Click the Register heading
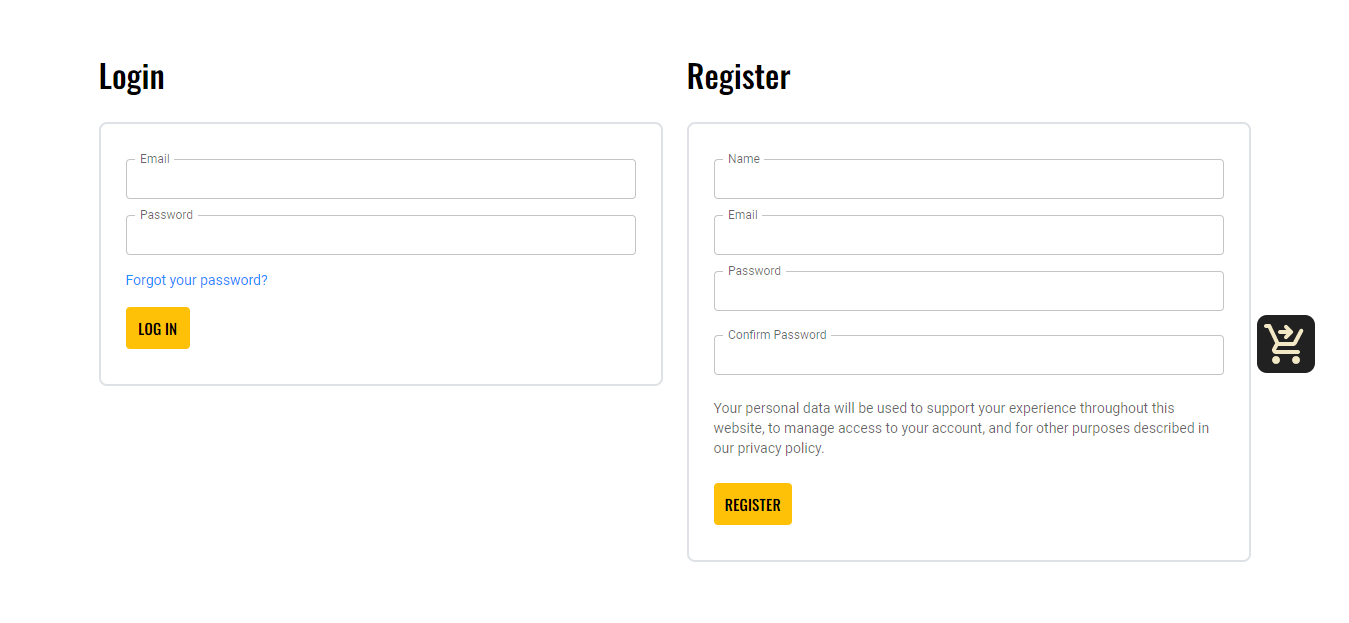1349x623 pixels. [739, 76]
